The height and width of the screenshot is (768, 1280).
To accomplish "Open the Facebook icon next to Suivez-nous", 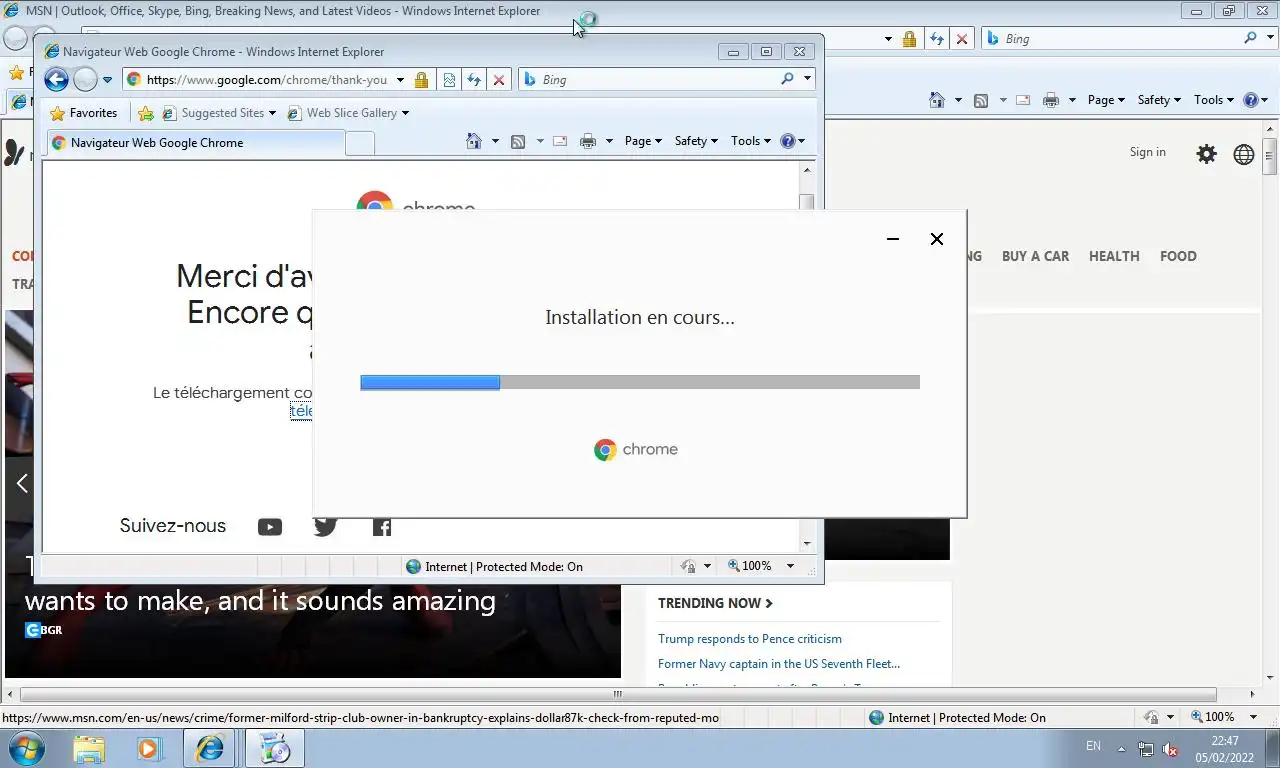I will tap(382, 527).
